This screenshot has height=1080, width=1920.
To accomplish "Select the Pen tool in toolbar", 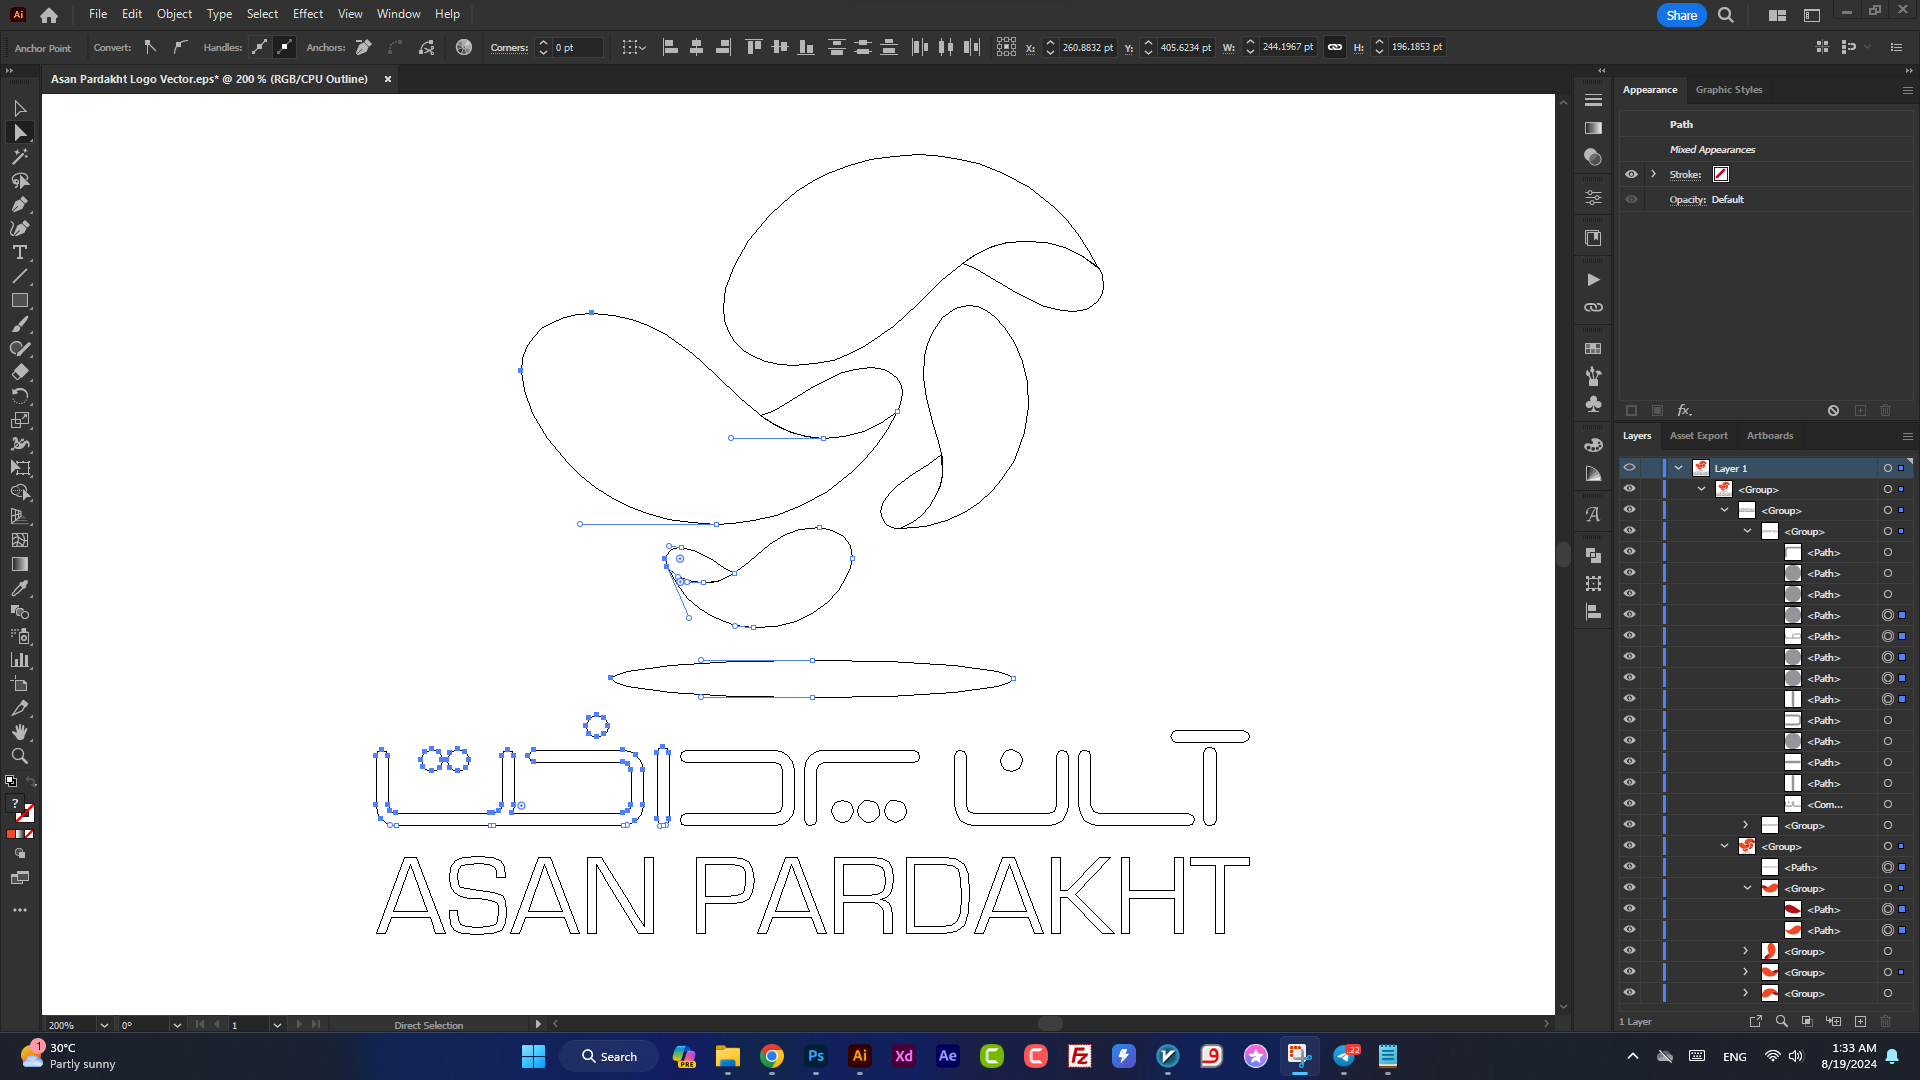I will point(20,203).
